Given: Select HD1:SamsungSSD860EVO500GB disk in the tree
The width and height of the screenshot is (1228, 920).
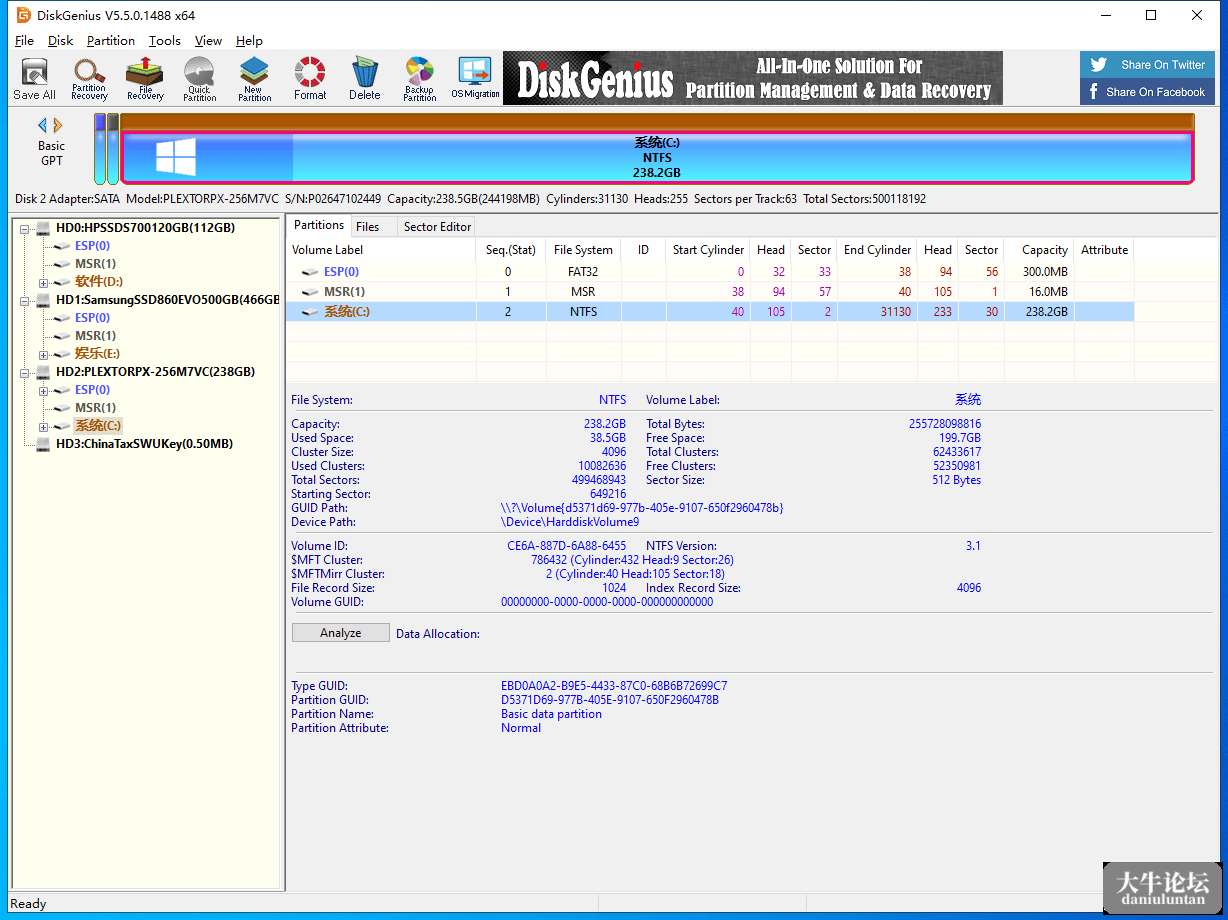Looking at the screenshot, I should 168,300.
